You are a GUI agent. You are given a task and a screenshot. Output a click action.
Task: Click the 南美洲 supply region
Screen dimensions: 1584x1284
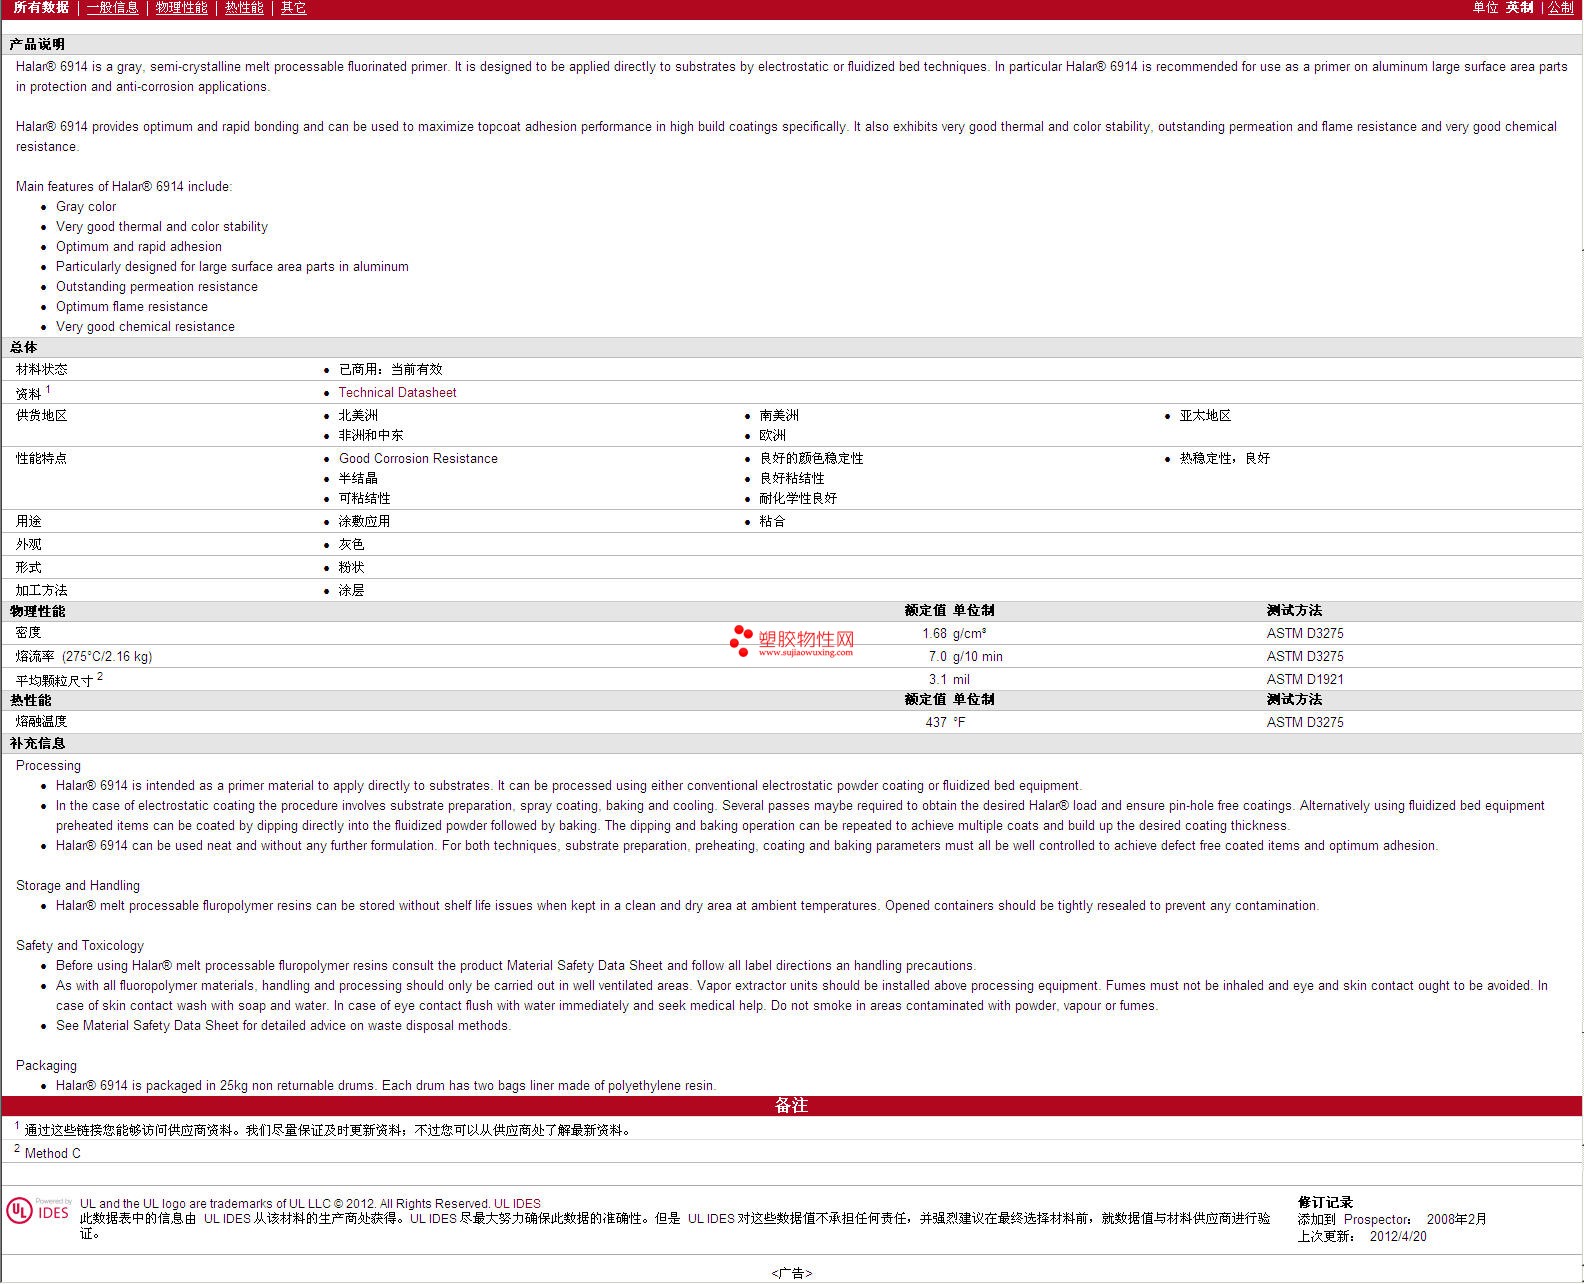779,416
